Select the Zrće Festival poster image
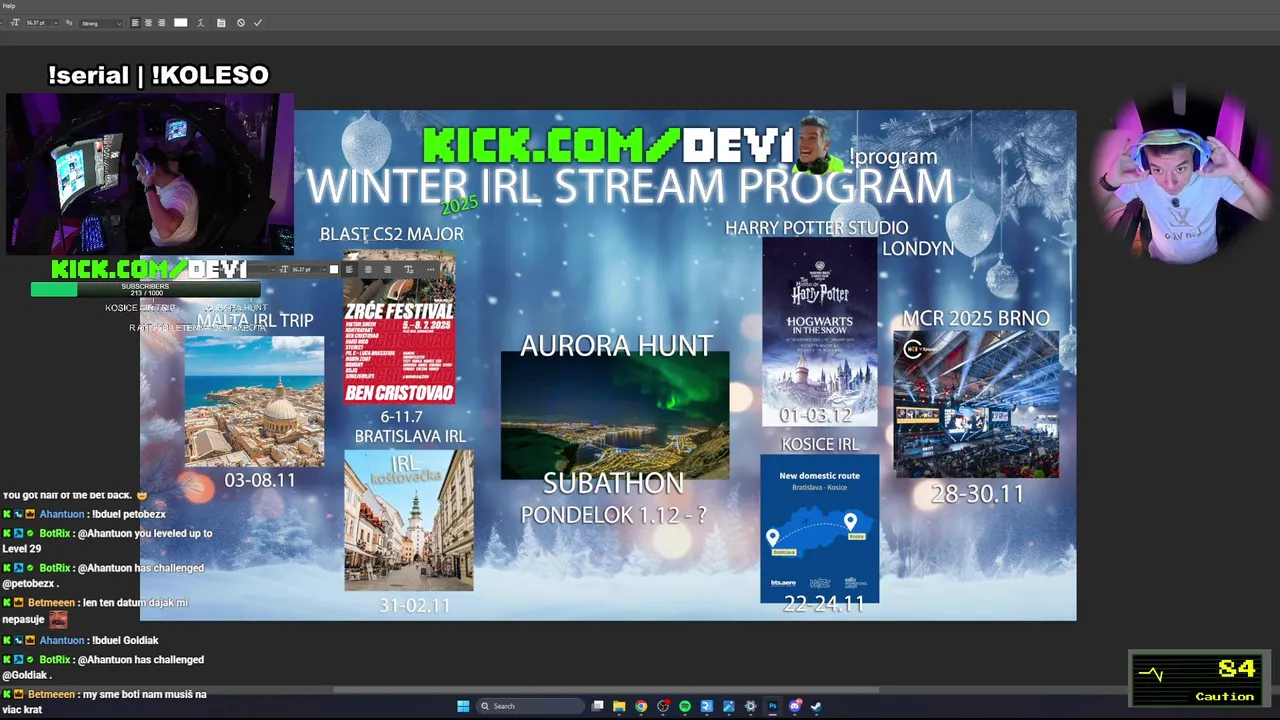Image resolution: width=1280 pixels, height=720 pixels. pos(399,328)
